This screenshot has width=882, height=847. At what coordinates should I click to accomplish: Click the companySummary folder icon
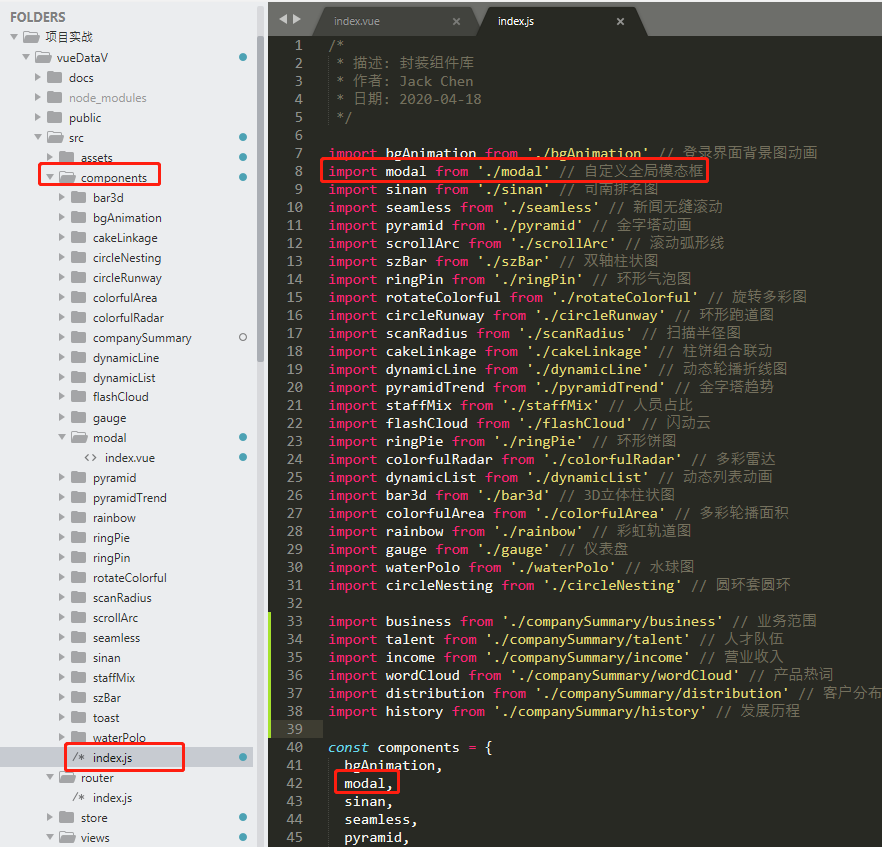[x=78, y=337]
